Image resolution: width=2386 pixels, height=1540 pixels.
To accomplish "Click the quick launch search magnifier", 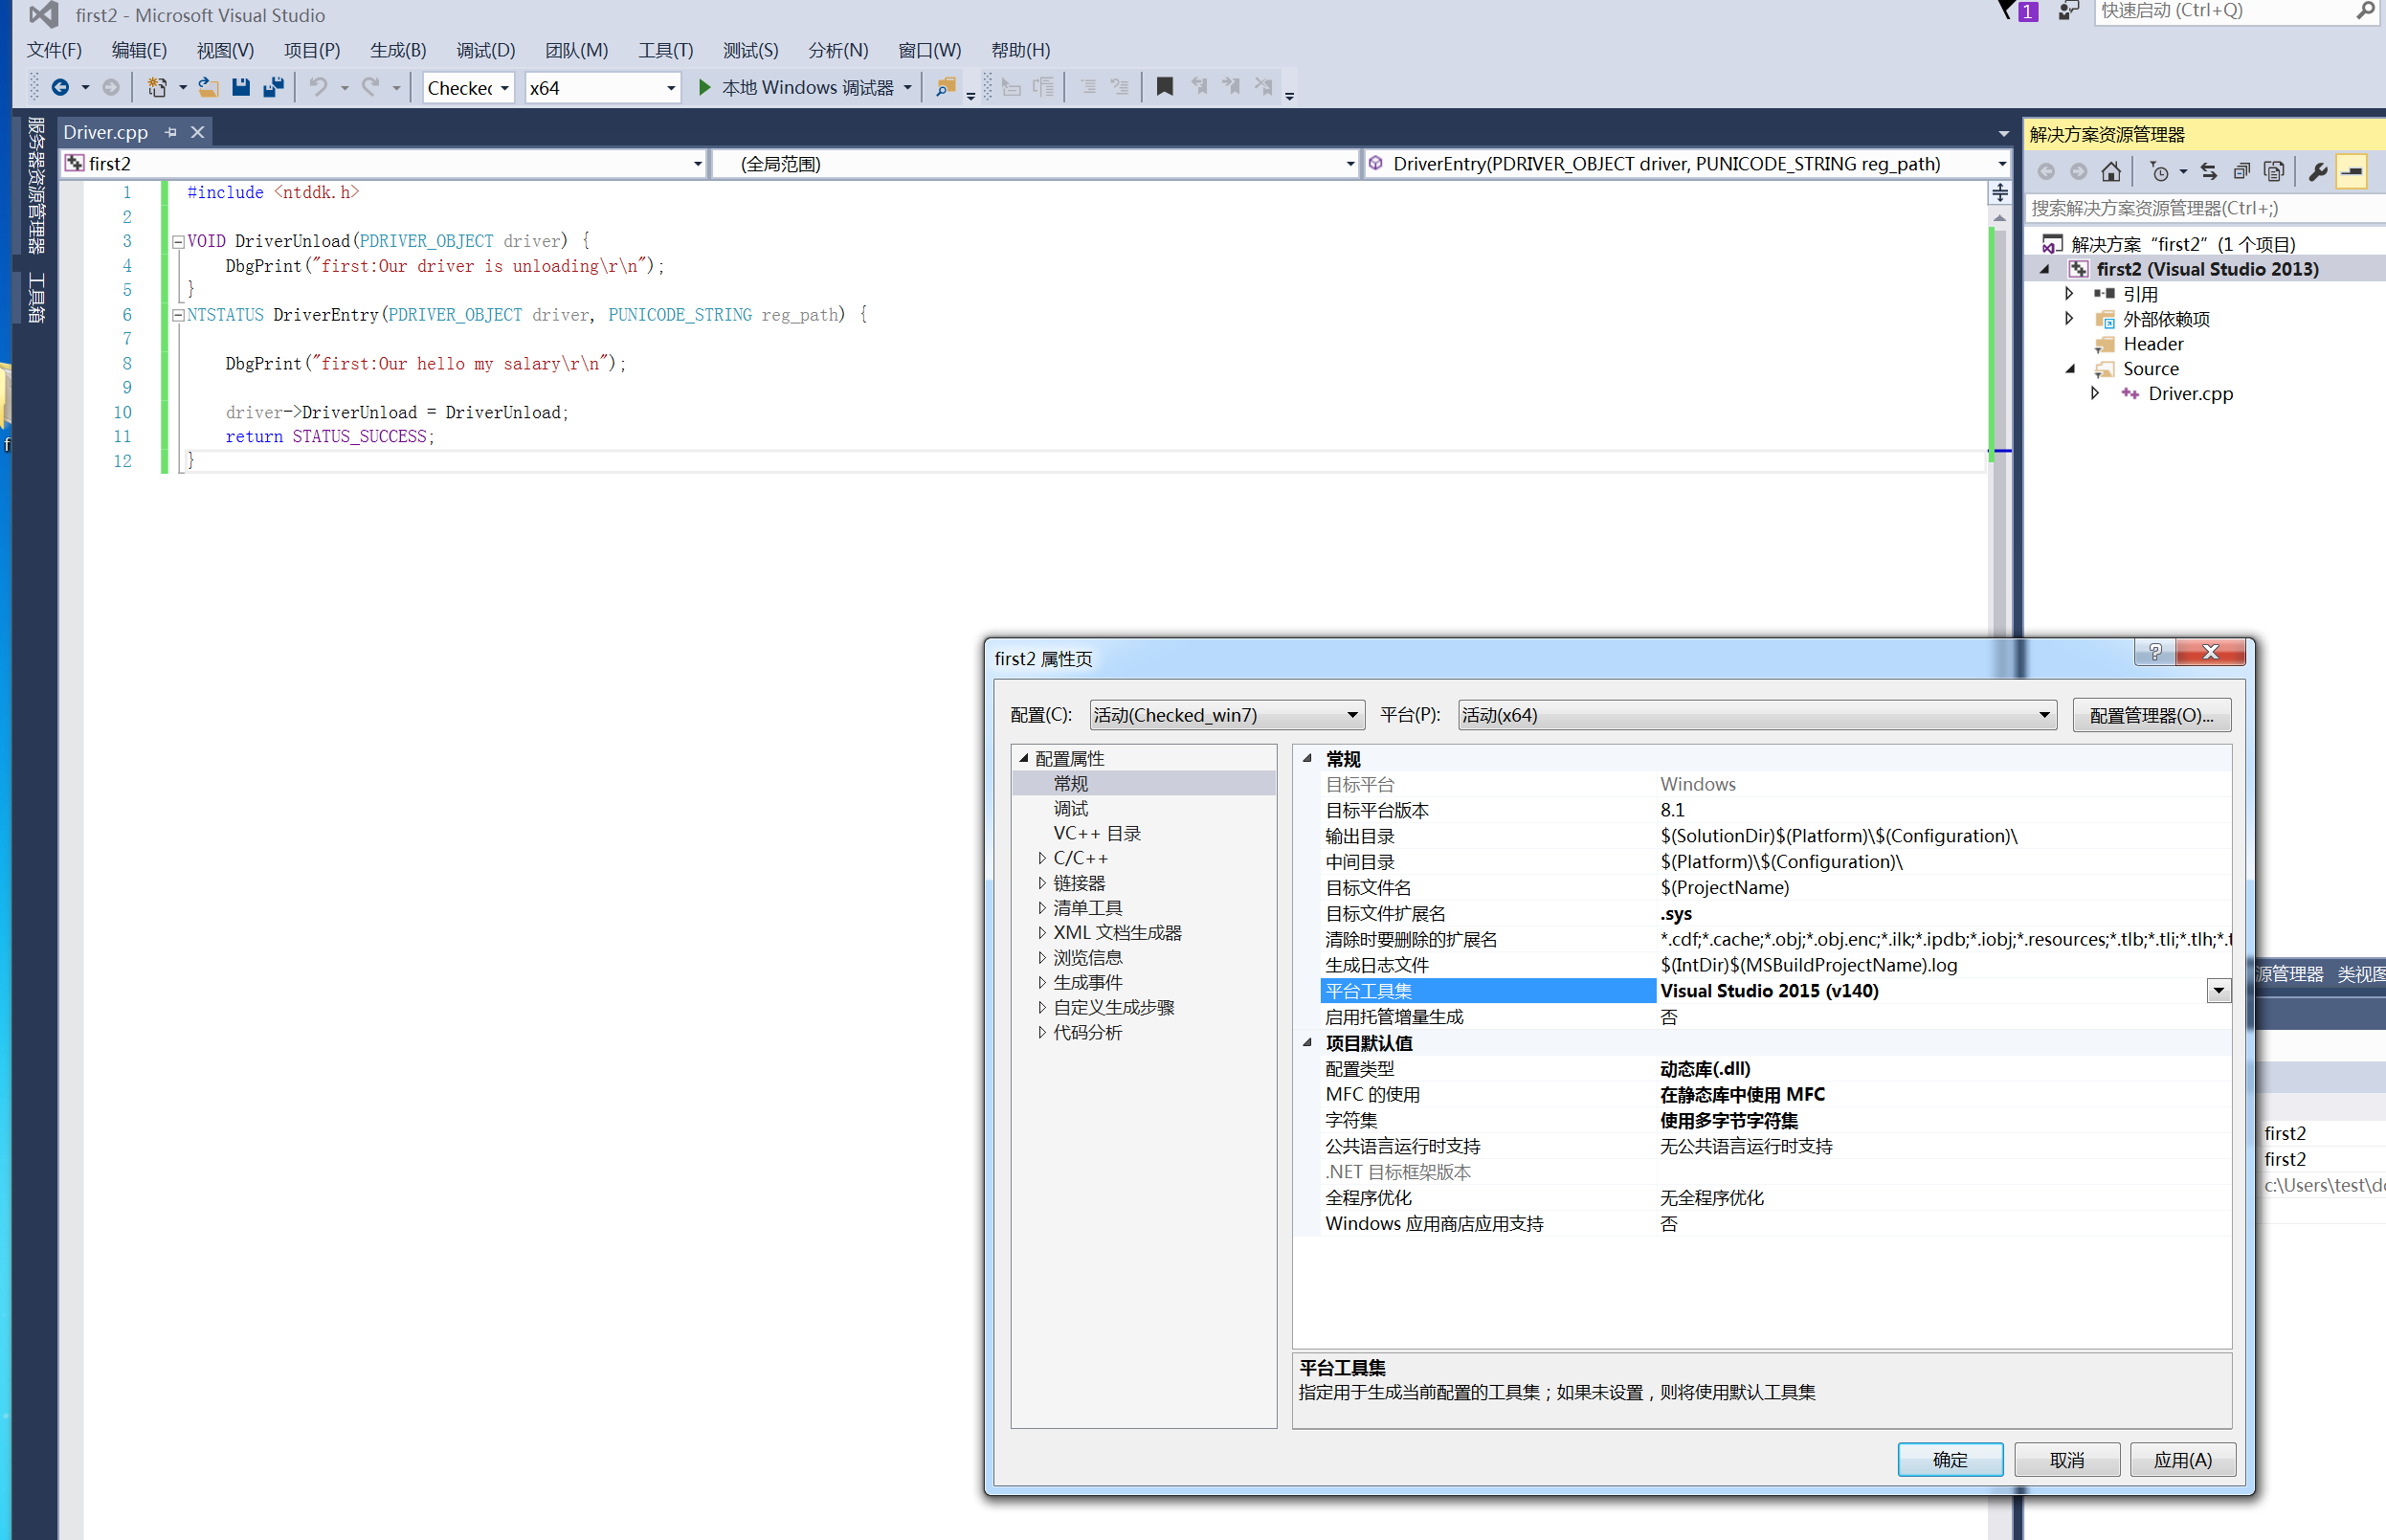I will coord(2364,11).
